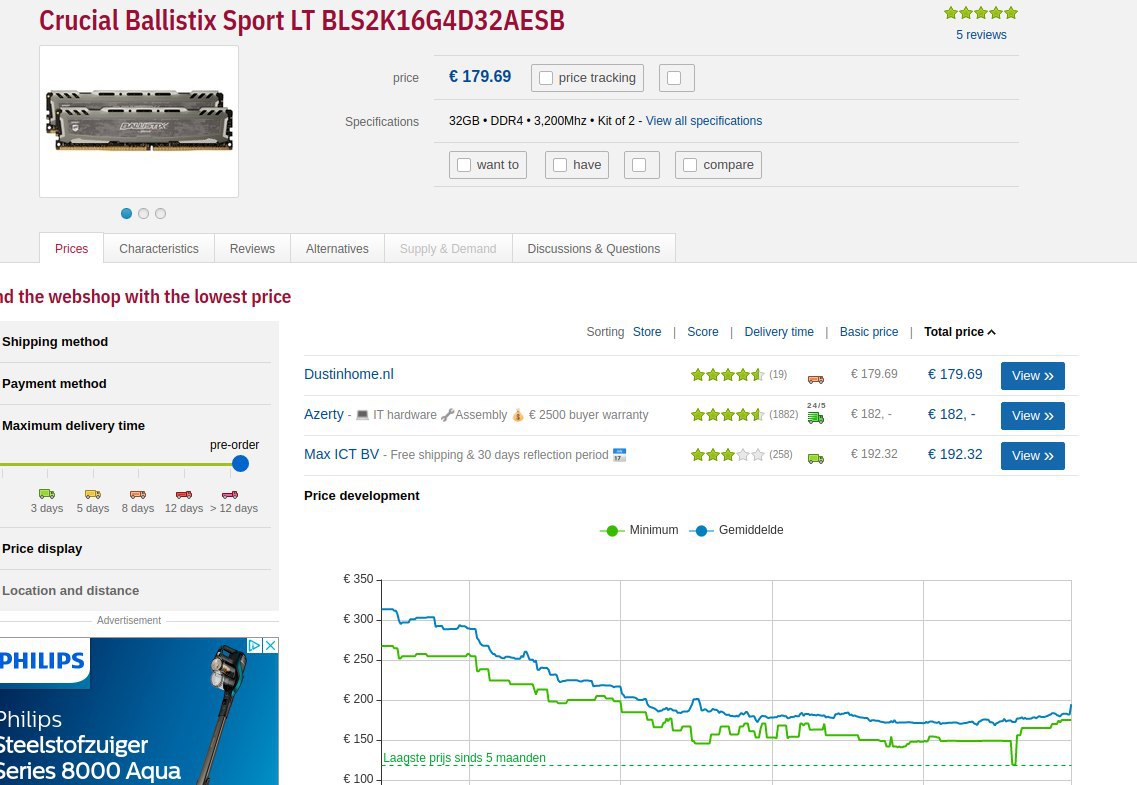This screenshot has height=785, width=1137.
Task: Click the (1882) review count for Azerty
Action: (x=783, y=415)
